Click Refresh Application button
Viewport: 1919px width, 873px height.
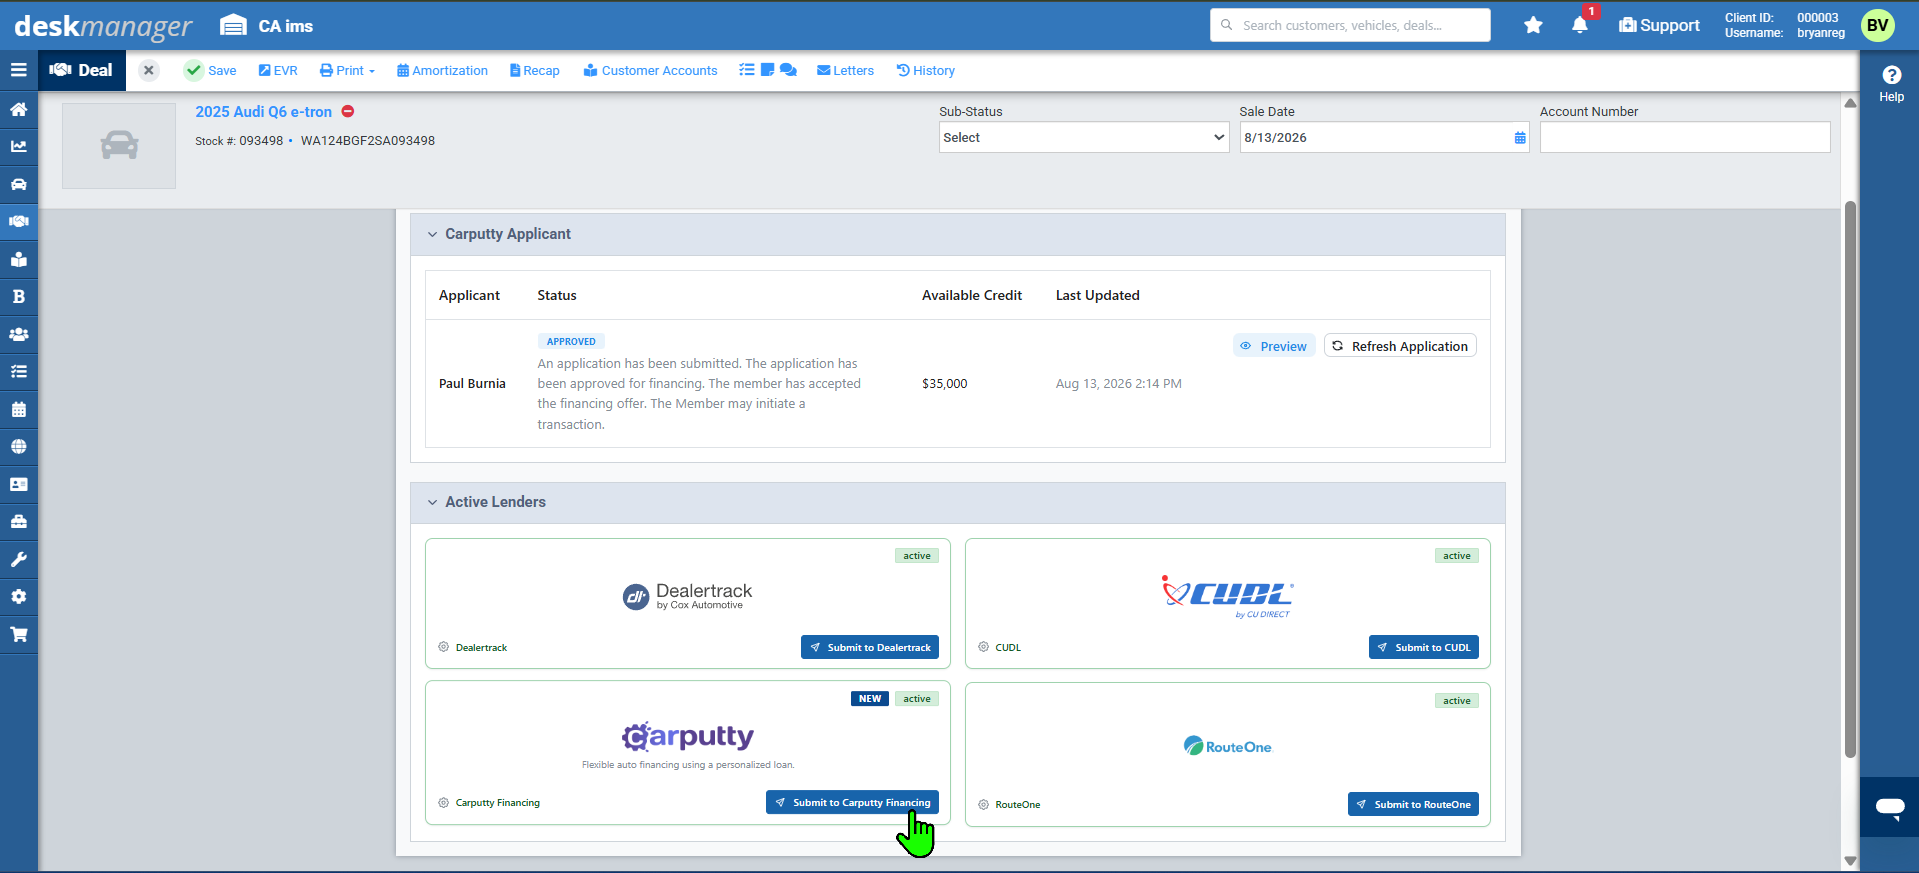click(1400, 346)
